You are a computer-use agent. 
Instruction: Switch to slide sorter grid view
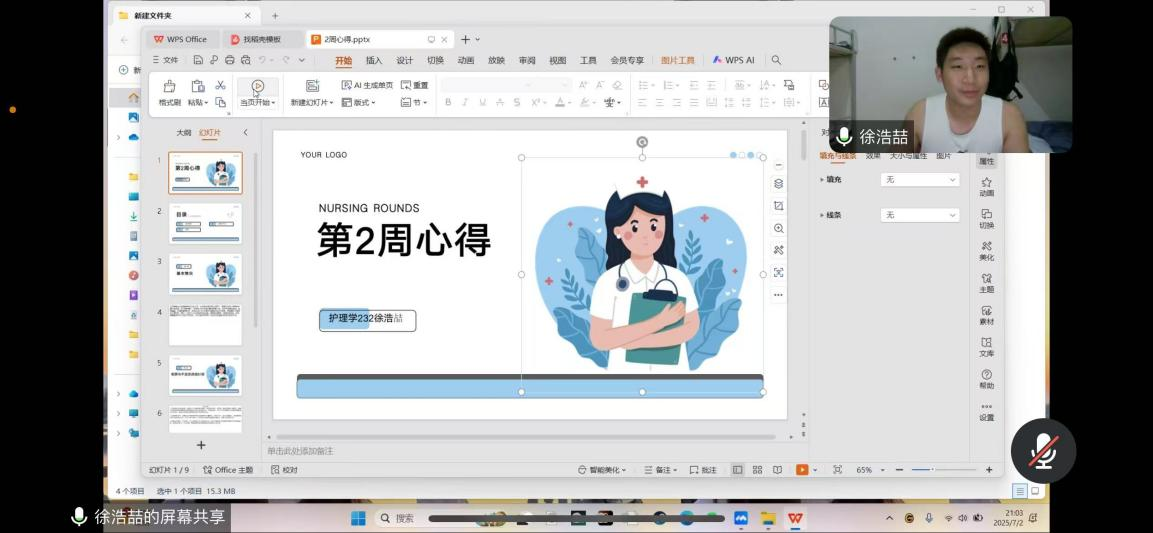pyautogui.click(x=757, y=470)
